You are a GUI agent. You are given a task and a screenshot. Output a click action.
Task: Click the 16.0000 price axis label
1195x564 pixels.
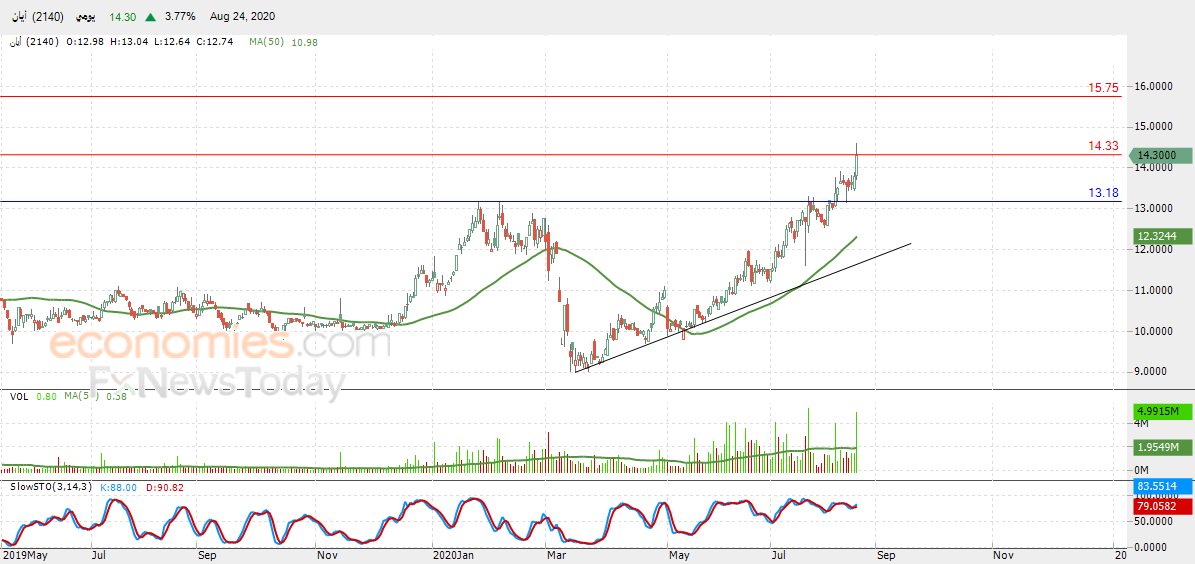click(x=1153, y=87)
